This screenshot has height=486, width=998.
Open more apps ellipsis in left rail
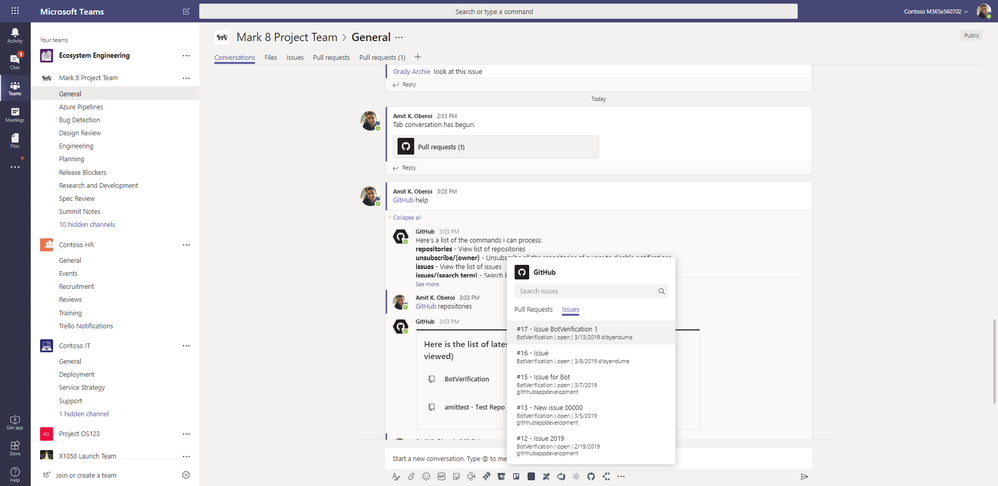coord(15,167)
